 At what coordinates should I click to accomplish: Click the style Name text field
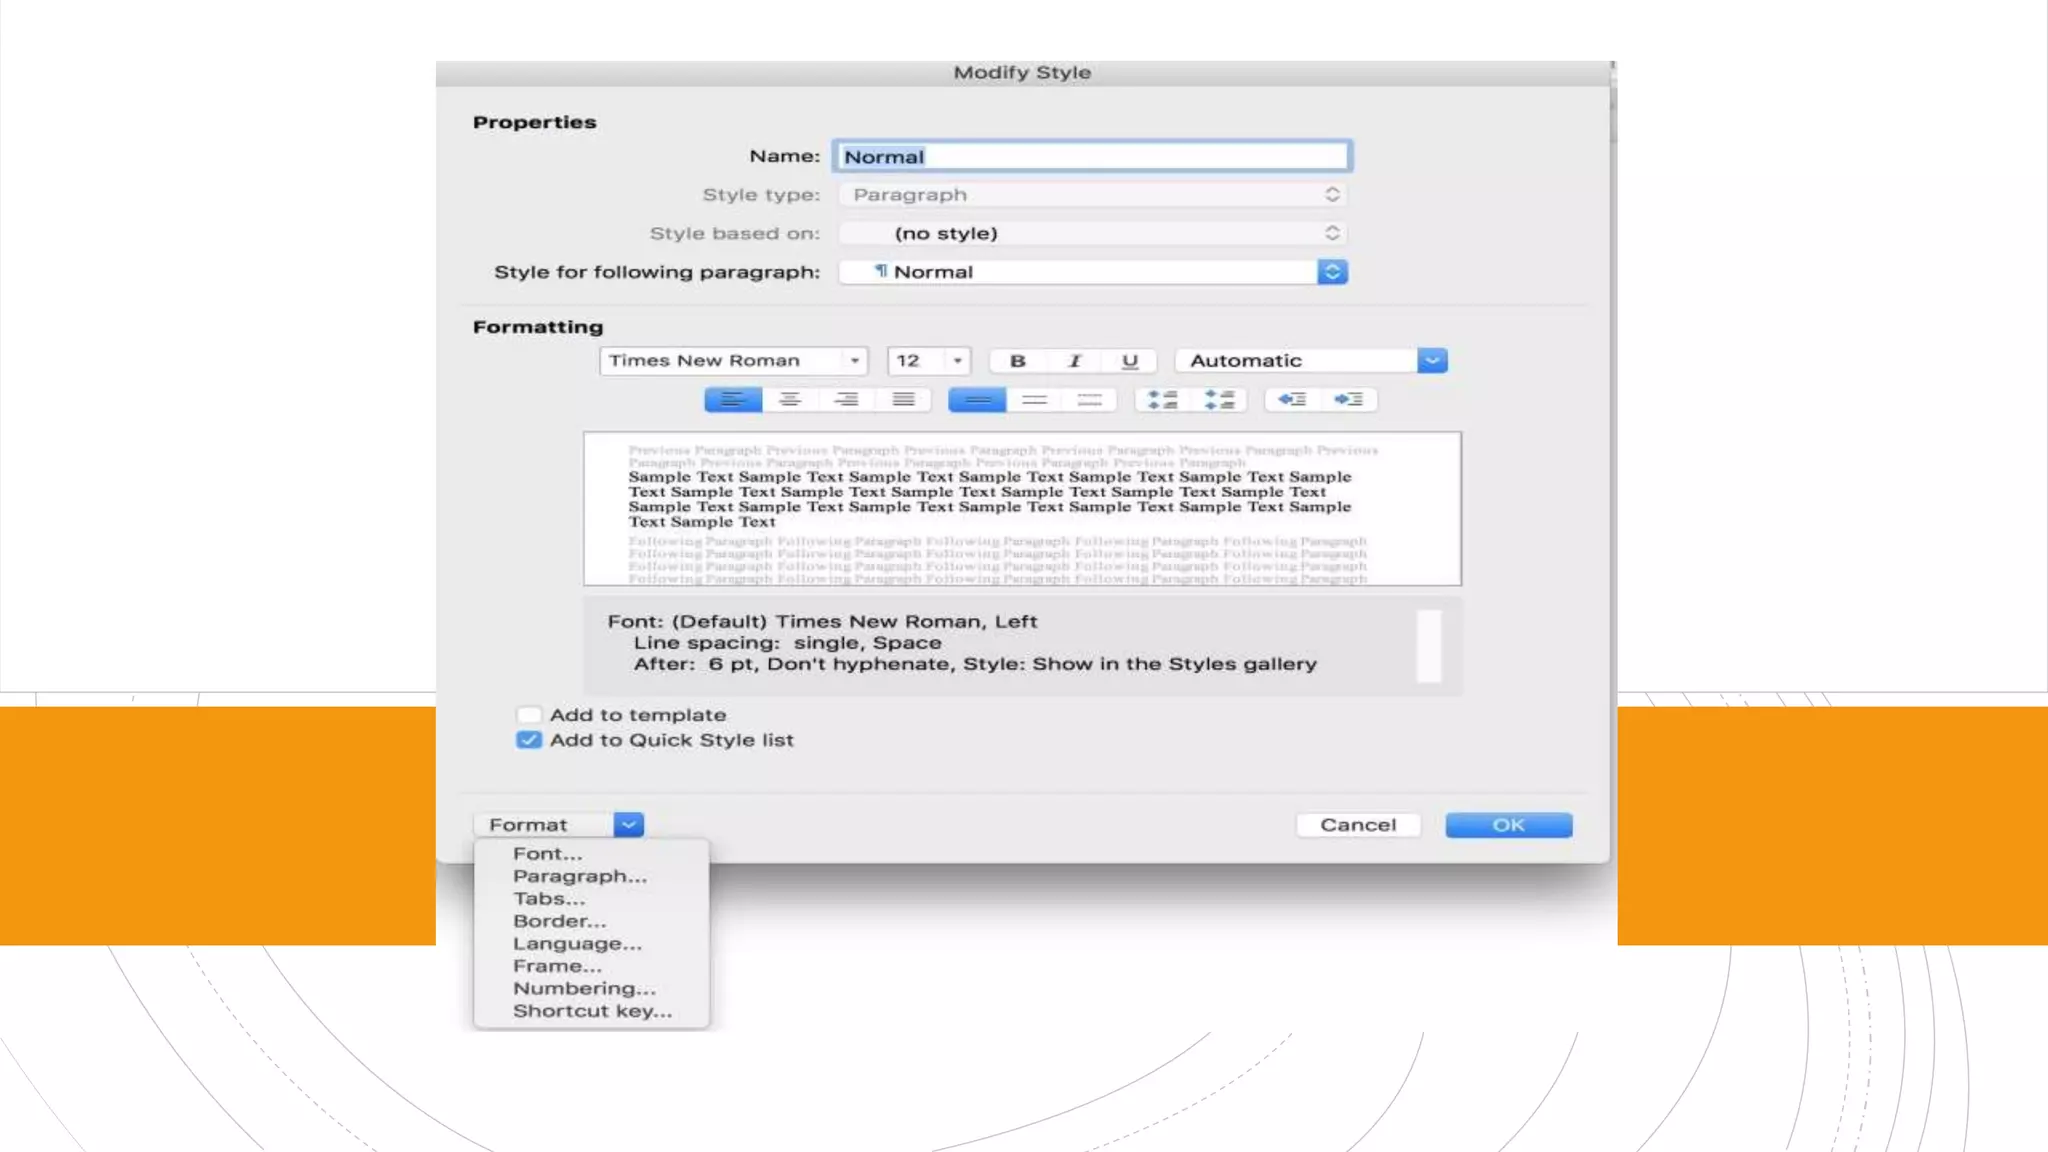pos(1091,157)
